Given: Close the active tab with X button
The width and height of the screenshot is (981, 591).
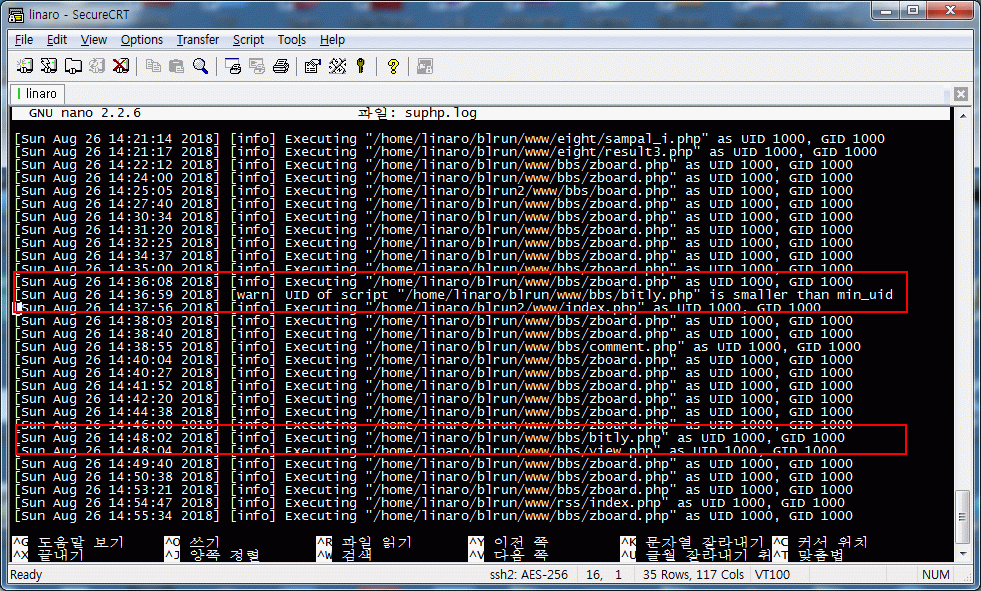Looking at the screenshot, I should point(961,94).
